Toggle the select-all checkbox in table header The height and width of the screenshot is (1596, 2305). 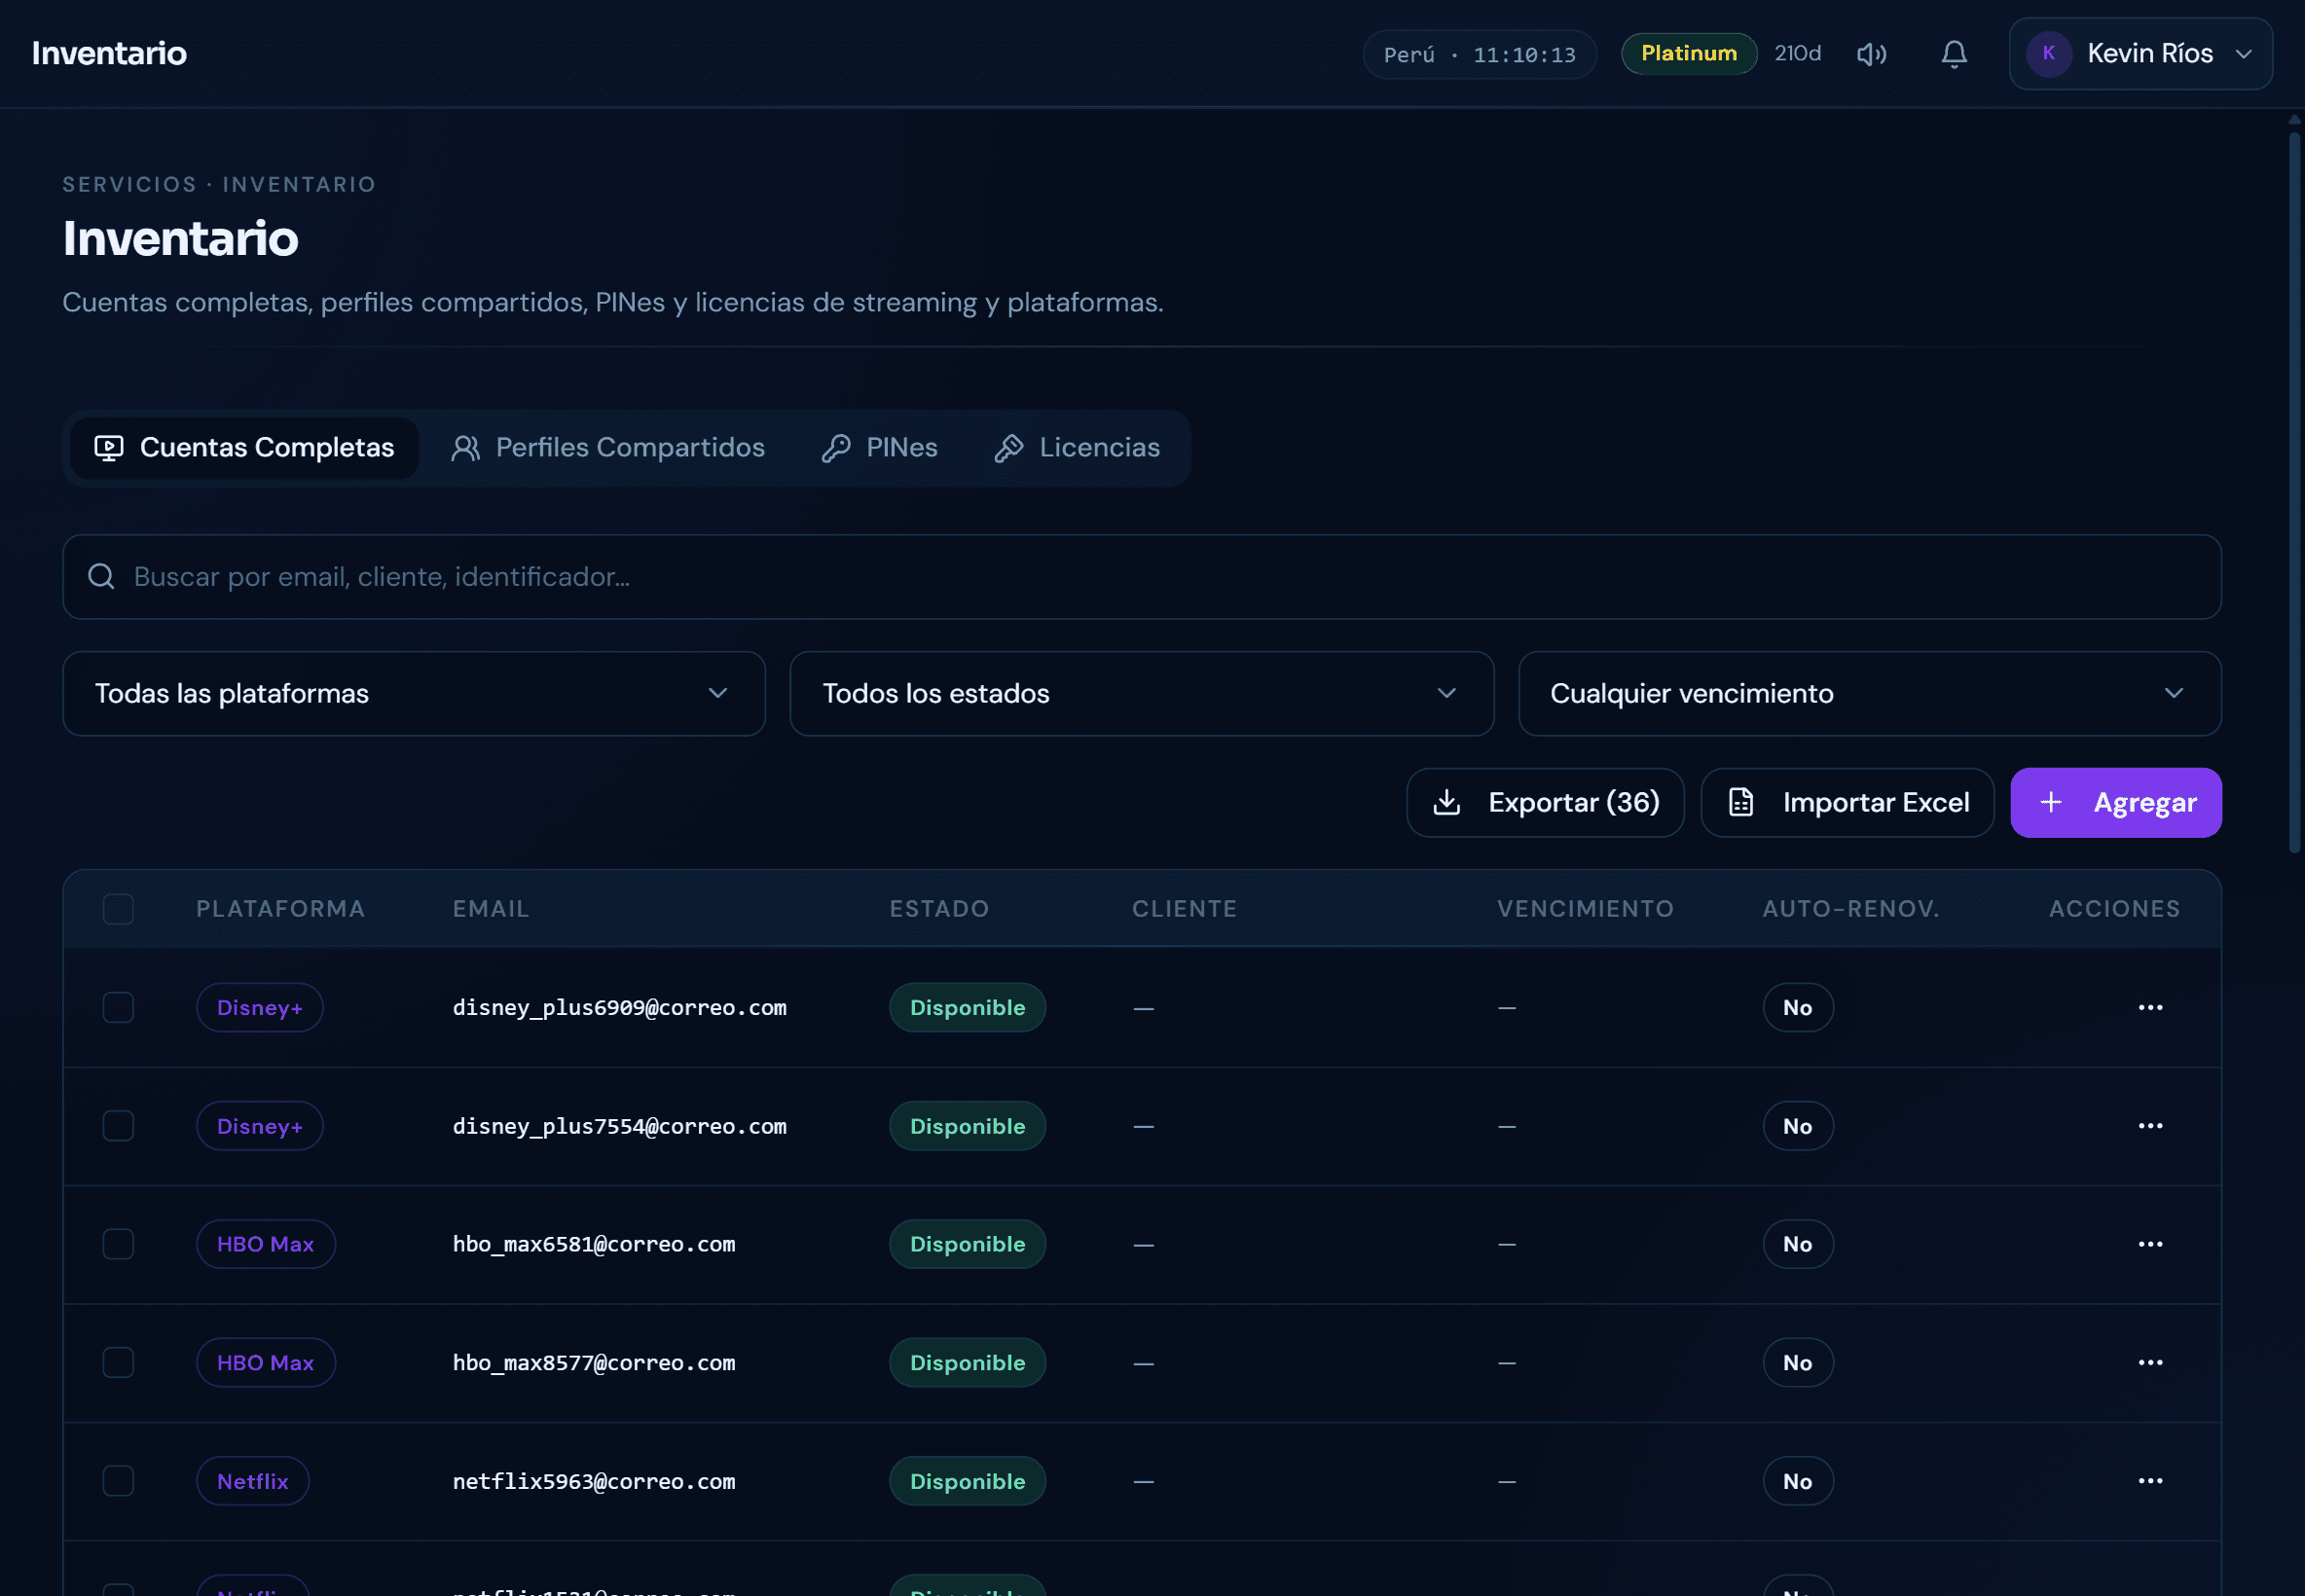118,909
